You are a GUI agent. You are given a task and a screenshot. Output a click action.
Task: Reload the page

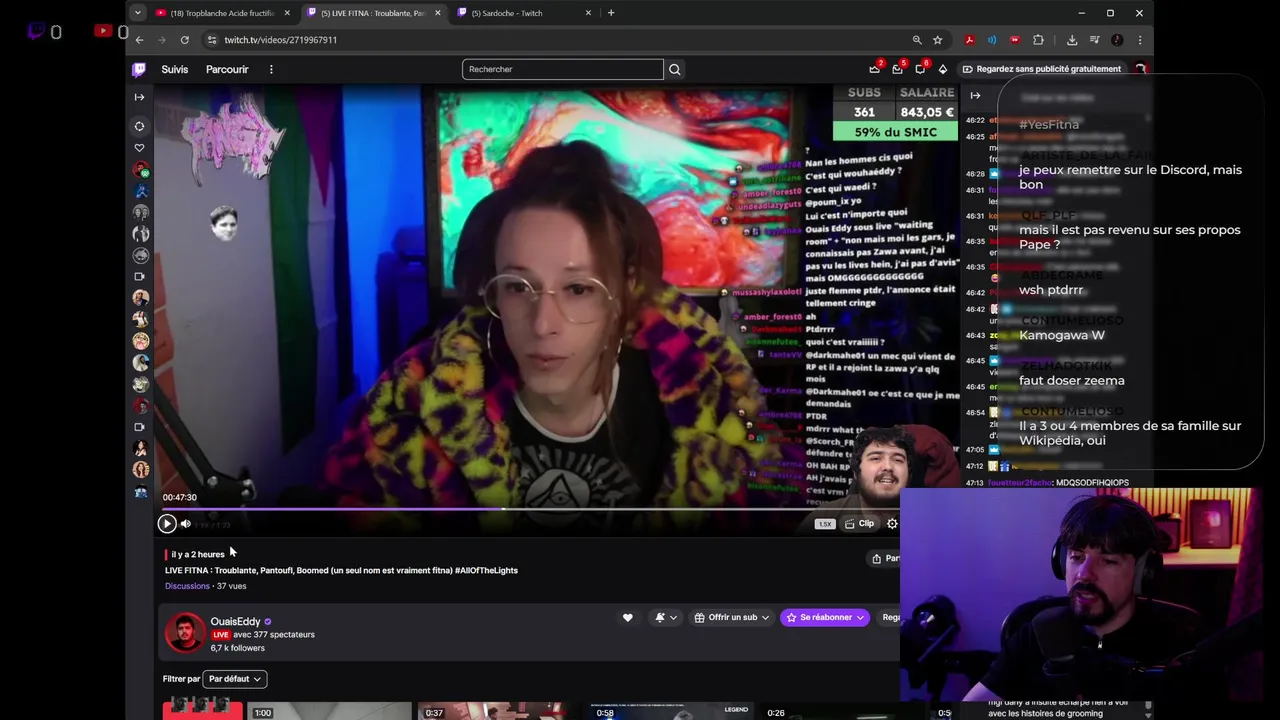pyautogui.click(x=185, y=40)
